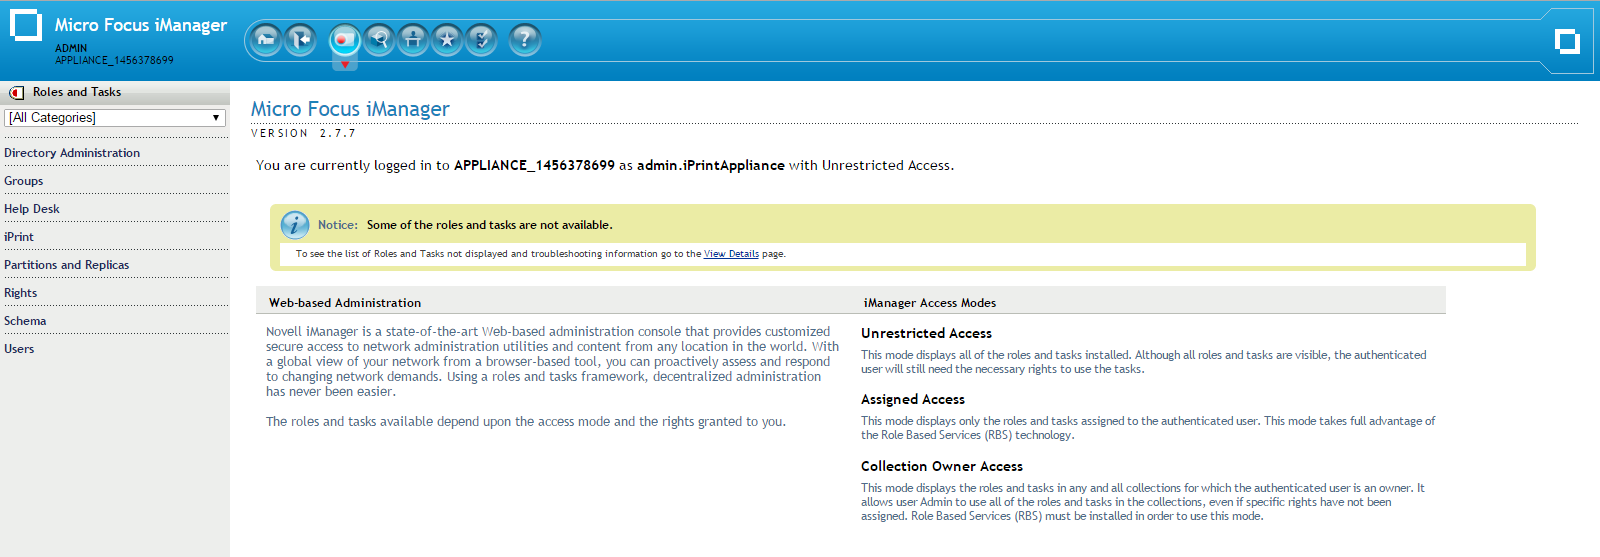Image resolution: width=1600 pixels, height=557 pixels.
Task: Go to the iManager Home page icon
Action: 266,40
